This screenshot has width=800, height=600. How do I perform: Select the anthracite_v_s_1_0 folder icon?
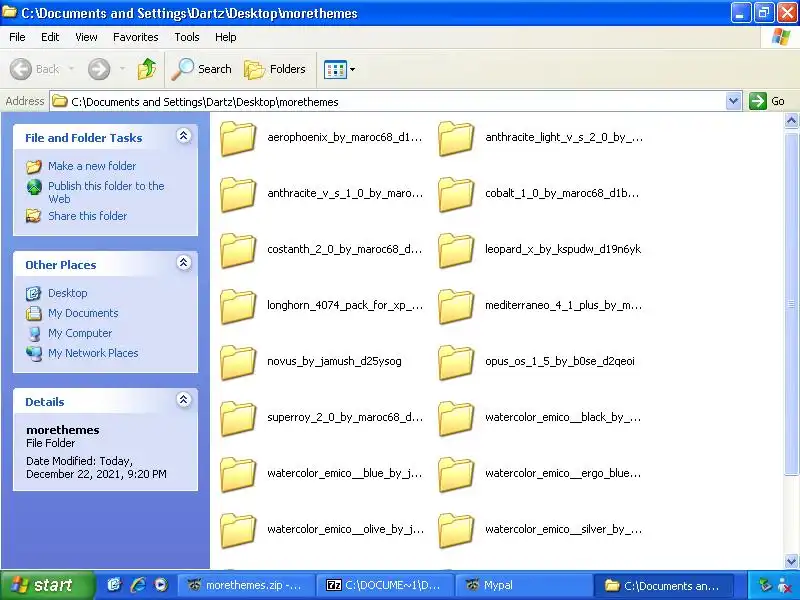[238, 194]
